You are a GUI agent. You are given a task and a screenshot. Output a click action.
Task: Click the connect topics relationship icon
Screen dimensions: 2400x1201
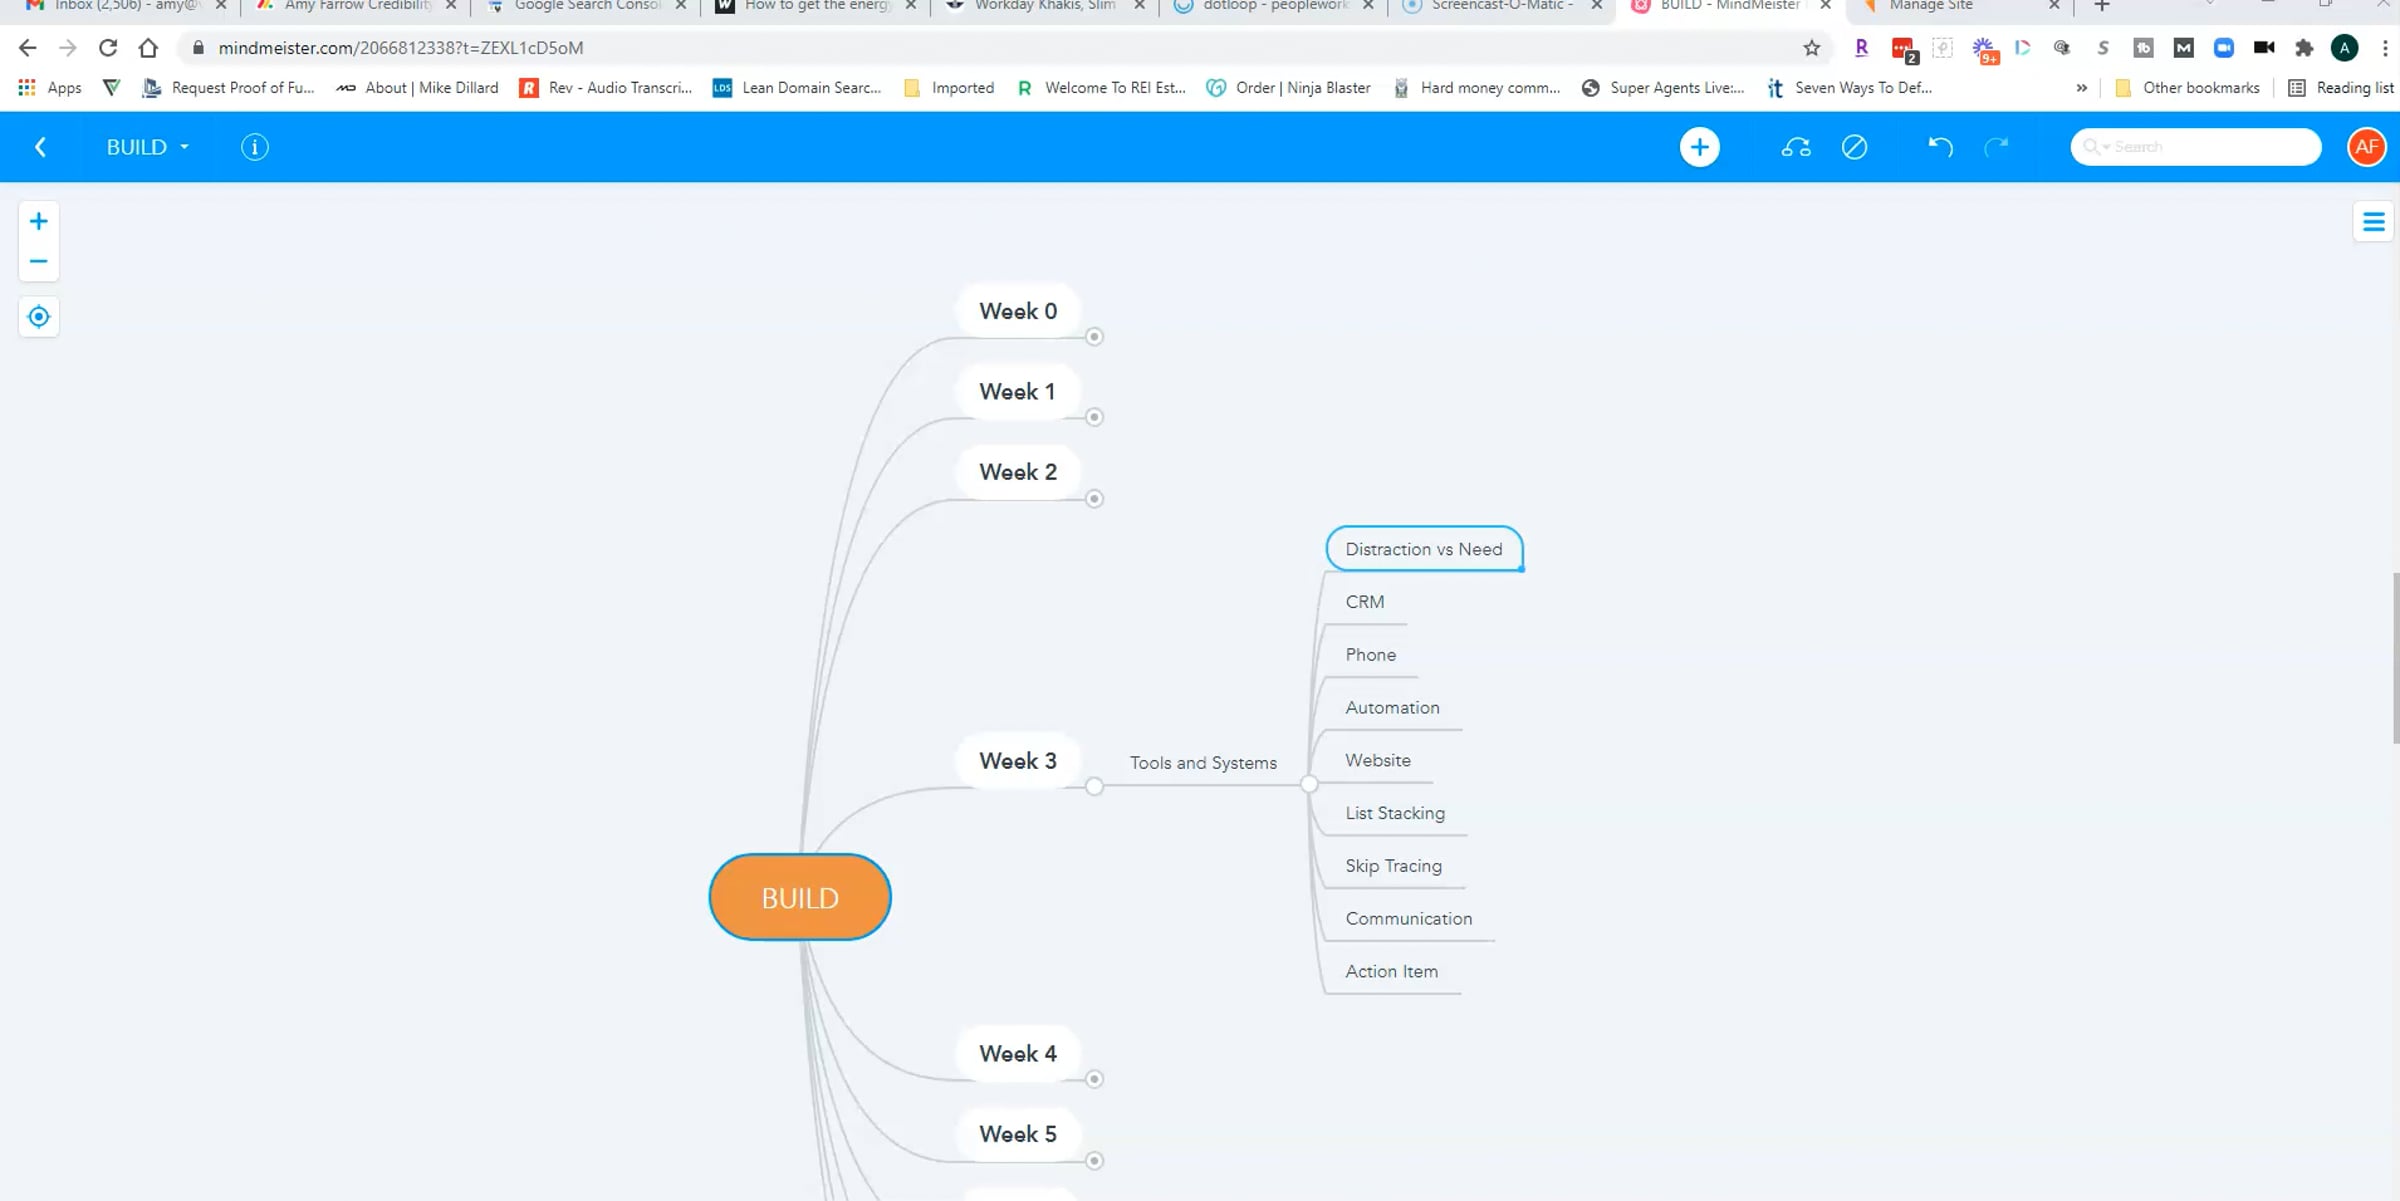tap(1796, 147)
